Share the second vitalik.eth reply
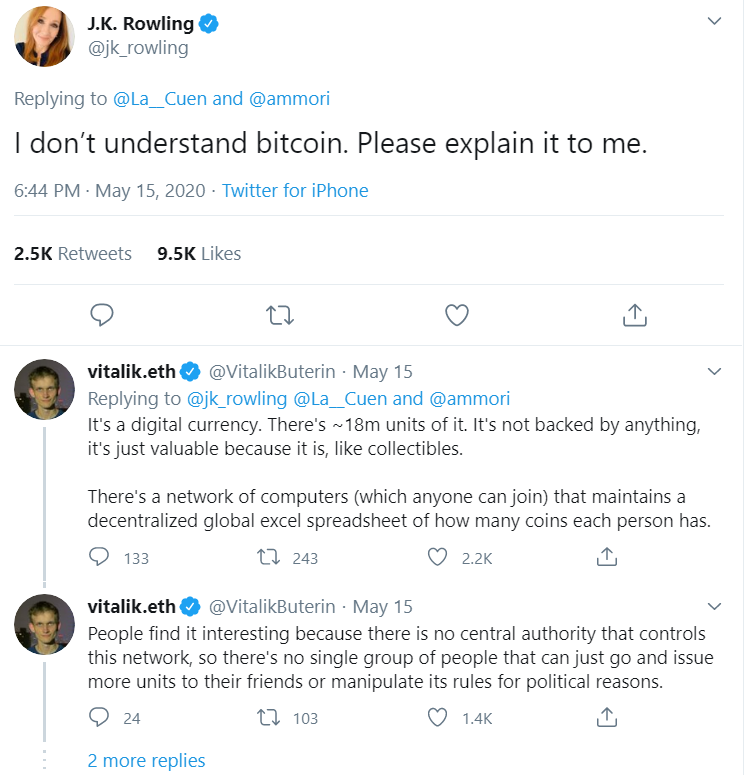The height and width of the screenshot is (775, 749). (606, 717)
